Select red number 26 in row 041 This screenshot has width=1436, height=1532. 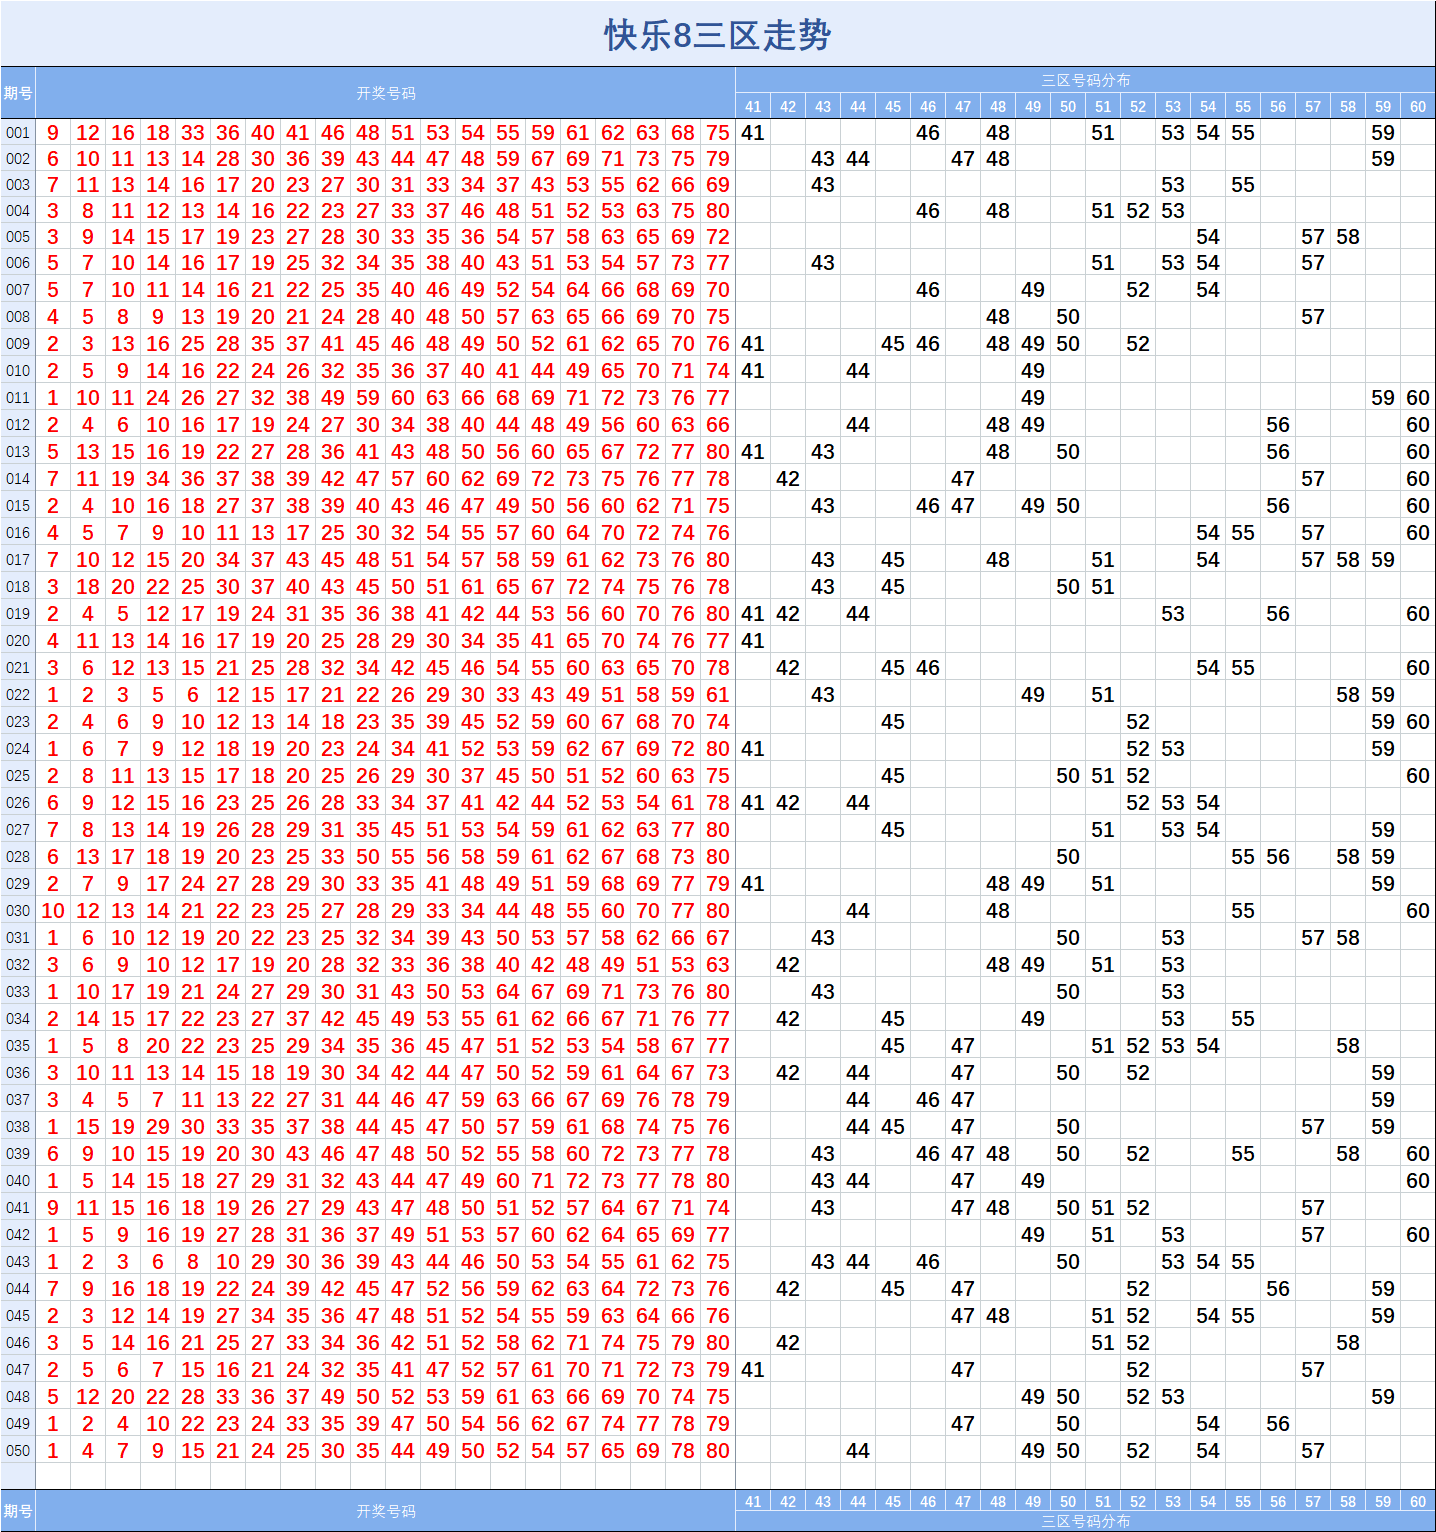[x=263, y=1208]
